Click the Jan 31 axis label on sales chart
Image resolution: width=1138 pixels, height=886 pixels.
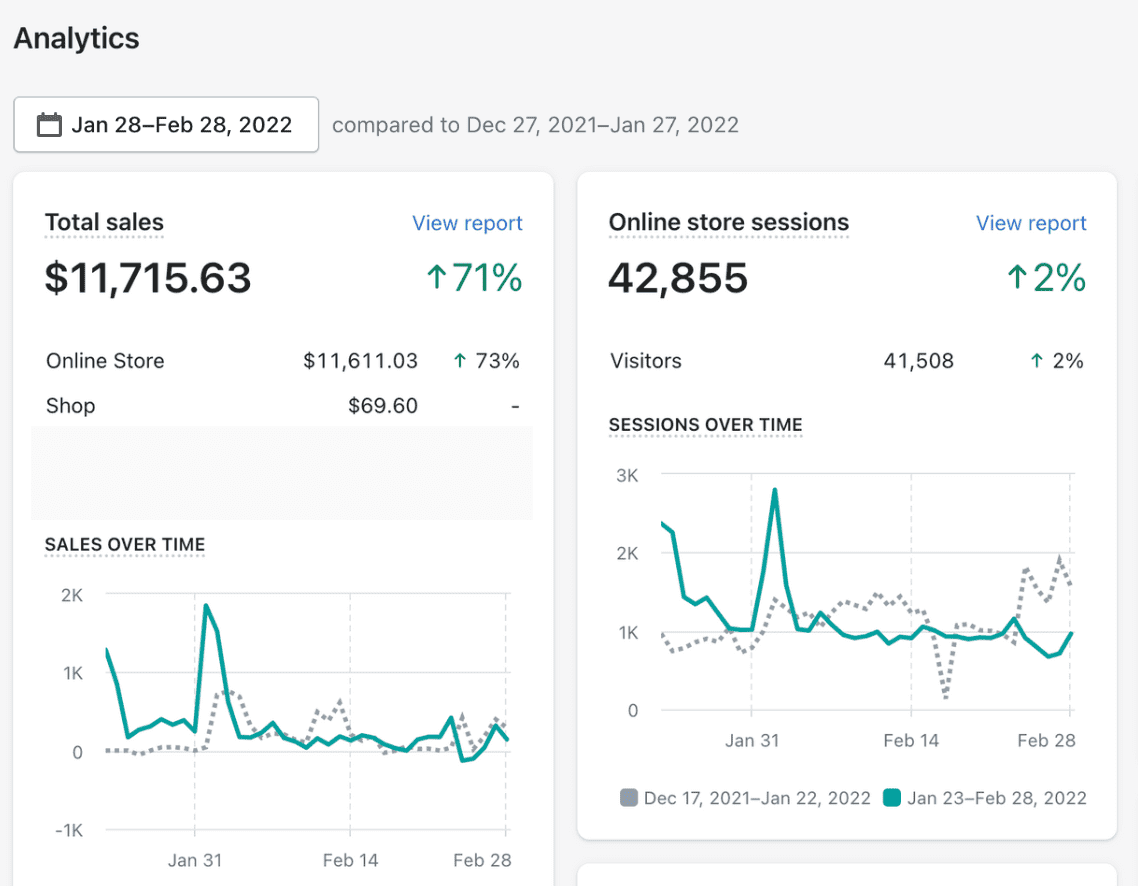click(x=195, y=861)
